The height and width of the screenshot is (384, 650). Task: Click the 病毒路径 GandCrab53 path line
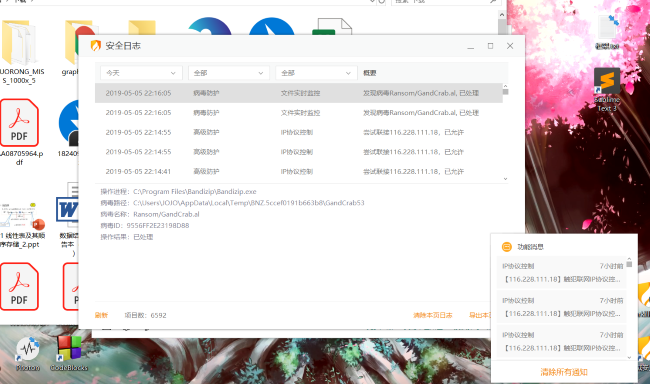(x=232, y=203)
